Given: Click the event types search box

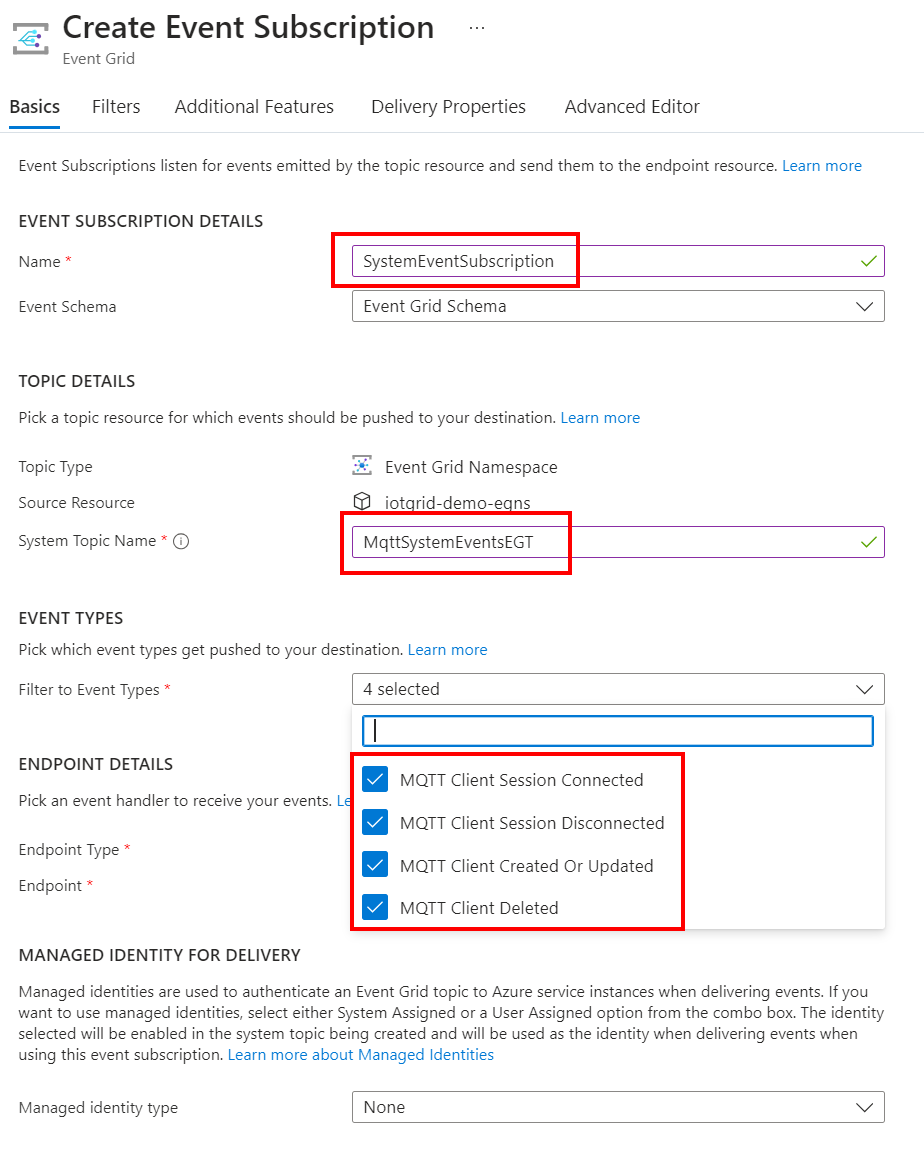Looking at the screenshot, I should [x=618, y=730].
